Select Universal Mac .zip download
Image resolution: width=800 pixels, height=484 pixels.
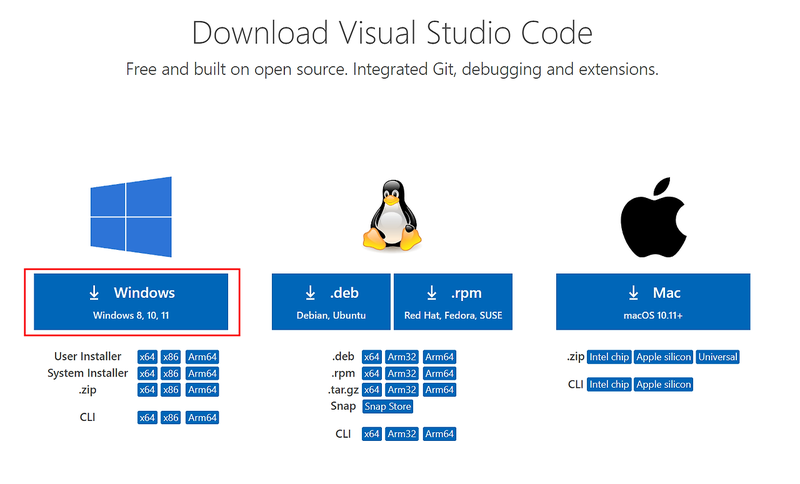(x=718, y=357)
